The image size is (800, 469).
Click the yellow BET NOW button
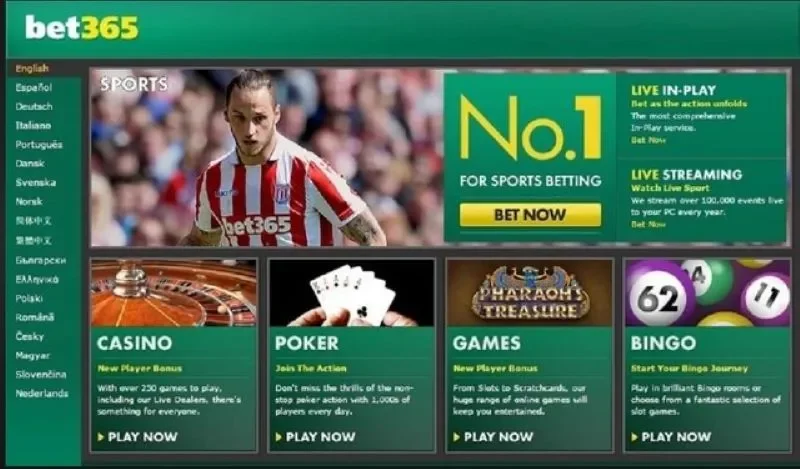click(x=530, y=215)
